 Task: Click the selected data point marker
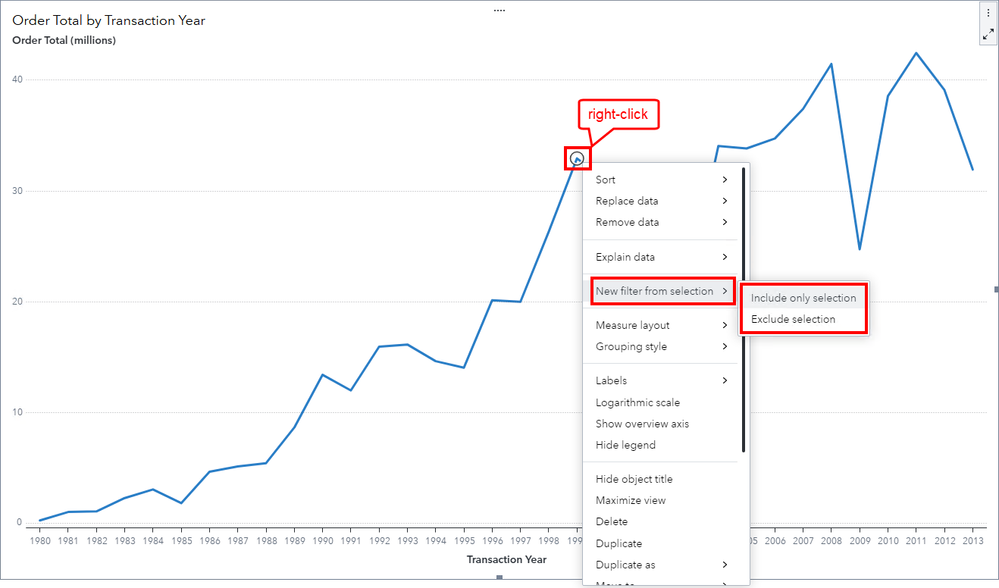pos(577,158)
